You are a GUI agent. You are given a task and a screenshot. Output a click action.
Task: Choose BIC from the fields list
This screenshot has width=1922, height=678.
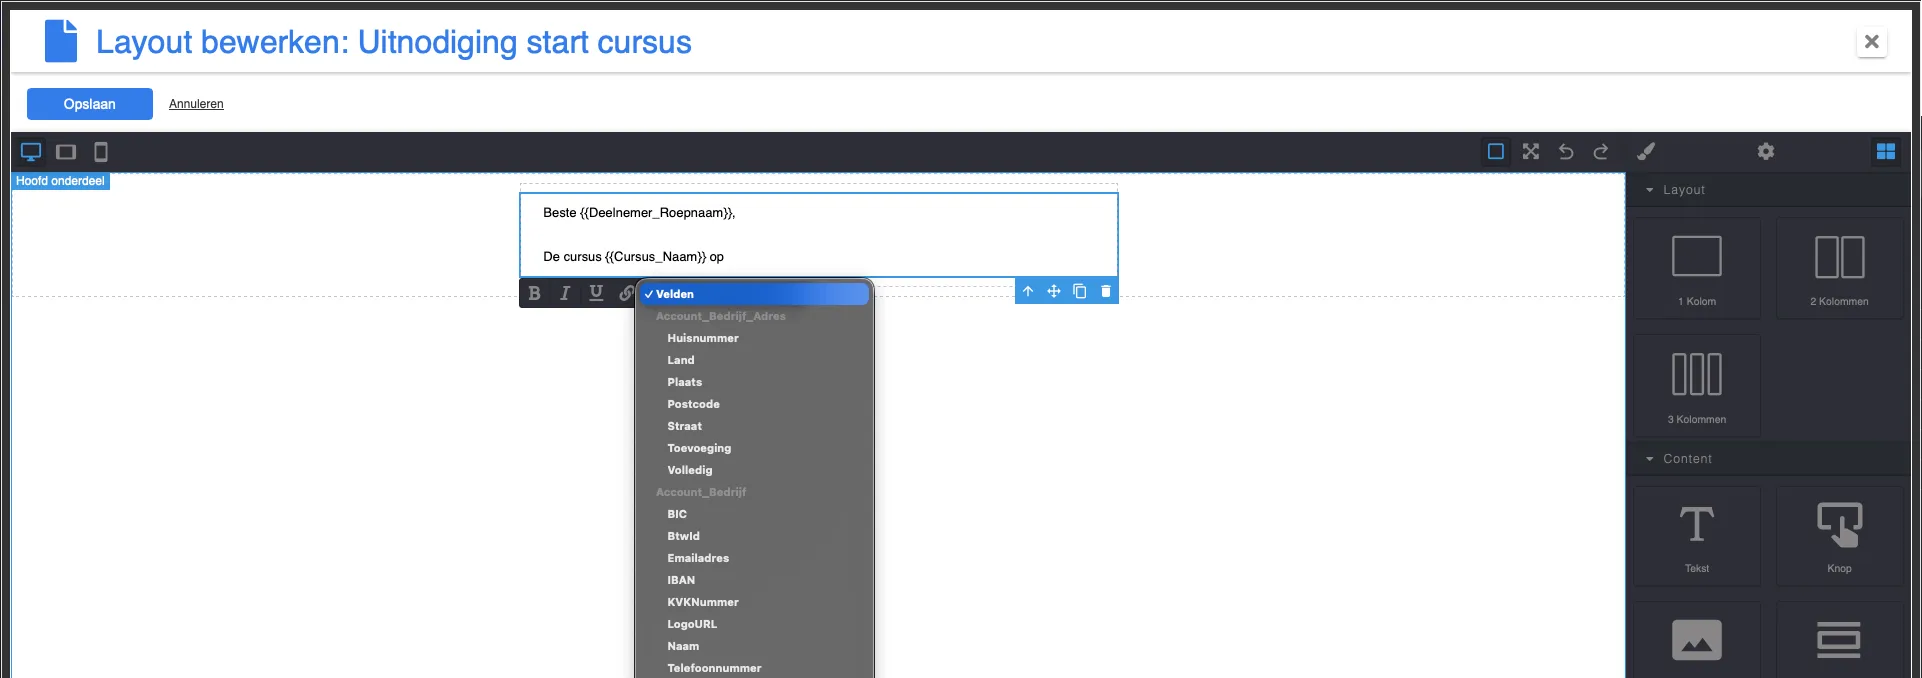point(755,514)
